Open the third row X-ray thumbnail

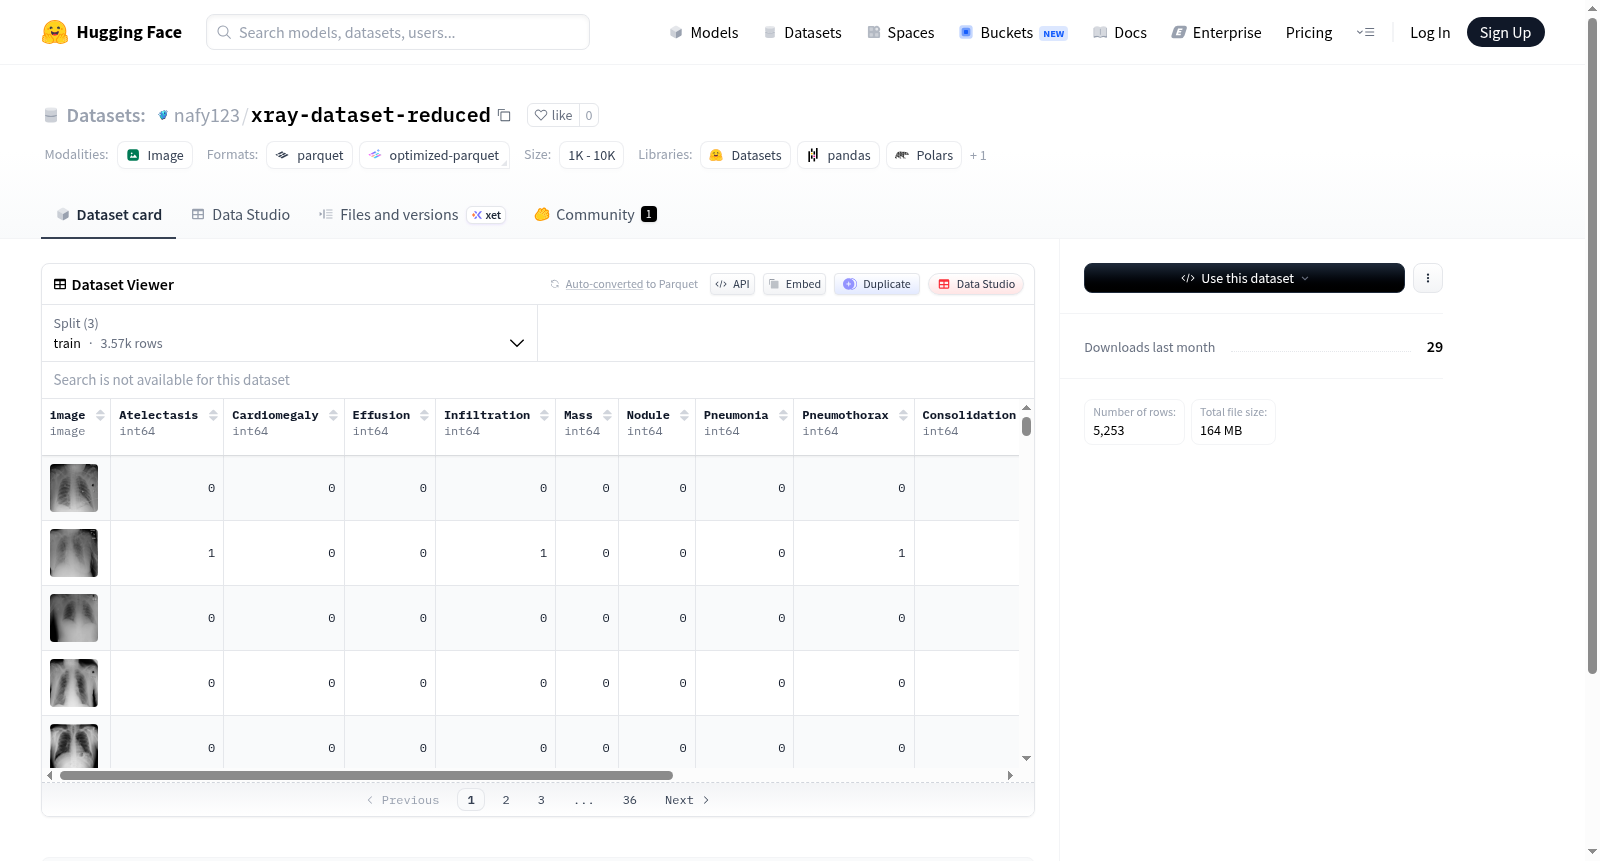pyautogui.click(x=74, y=618)
